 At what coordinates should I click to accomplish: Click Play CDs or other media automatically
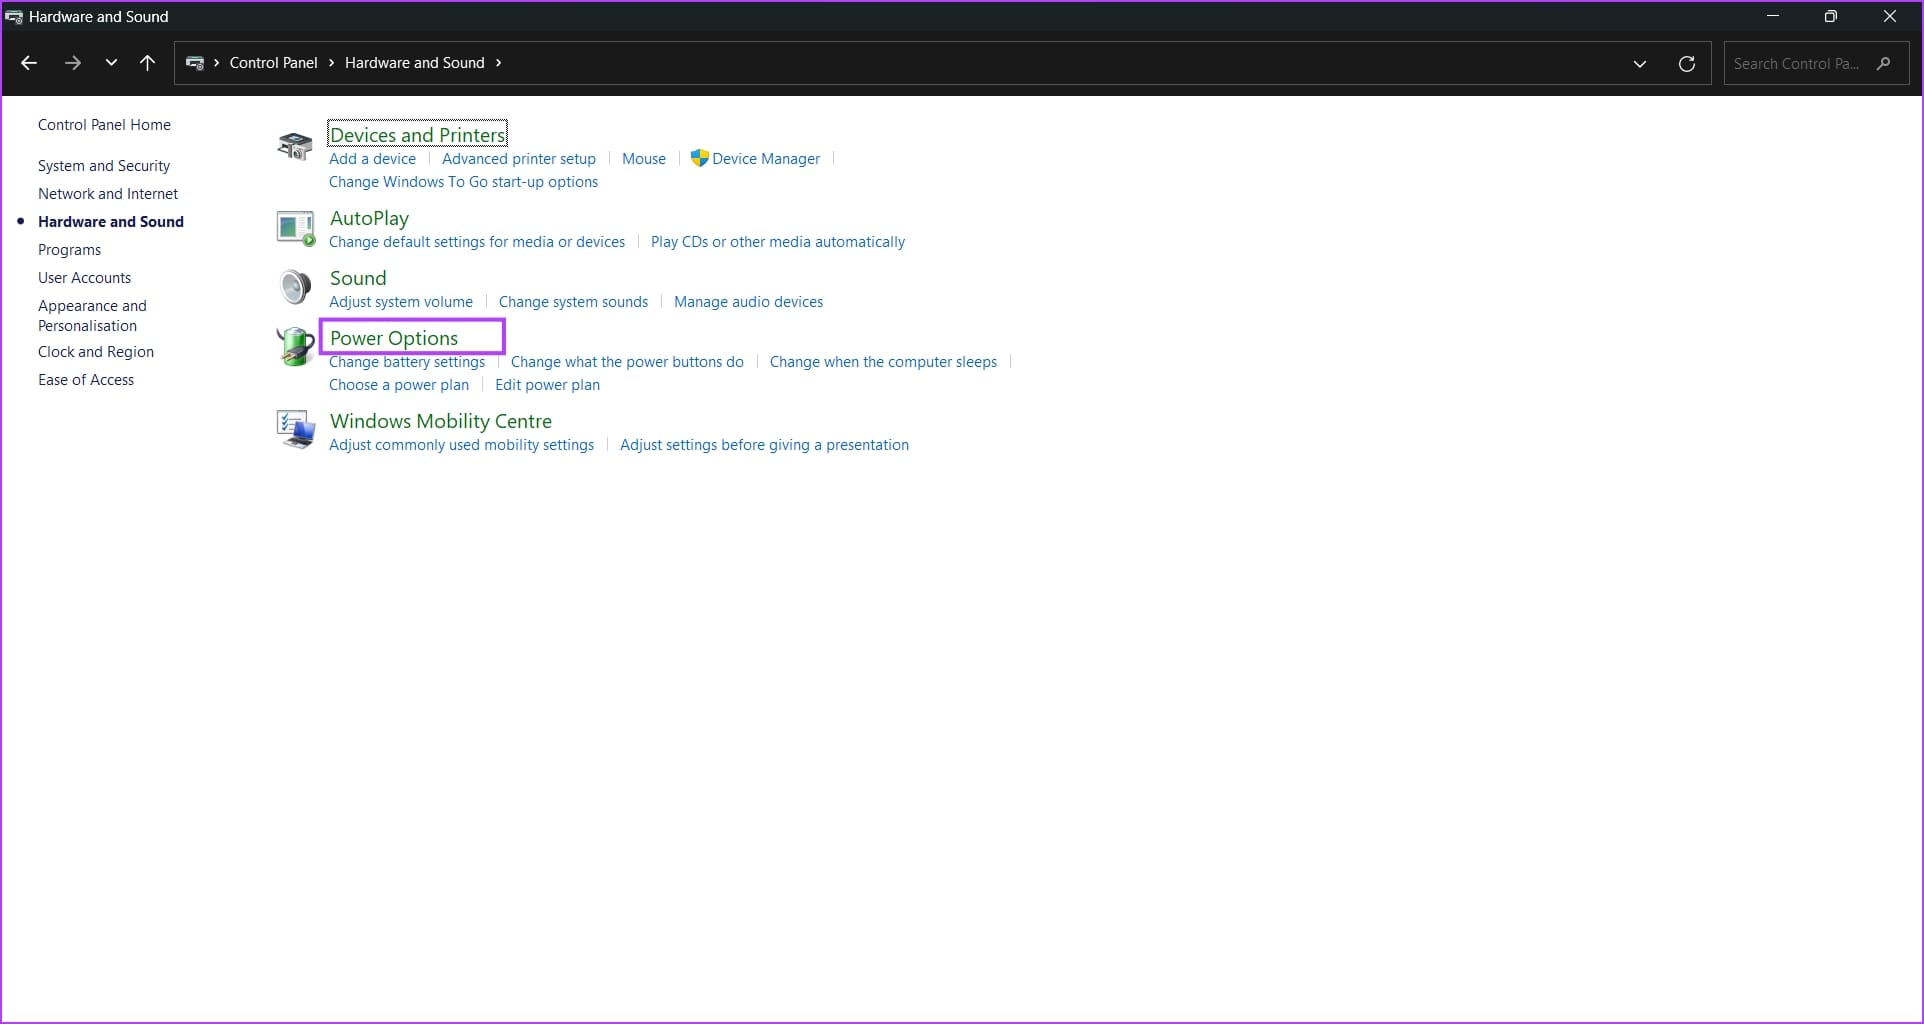click(778, 242)
